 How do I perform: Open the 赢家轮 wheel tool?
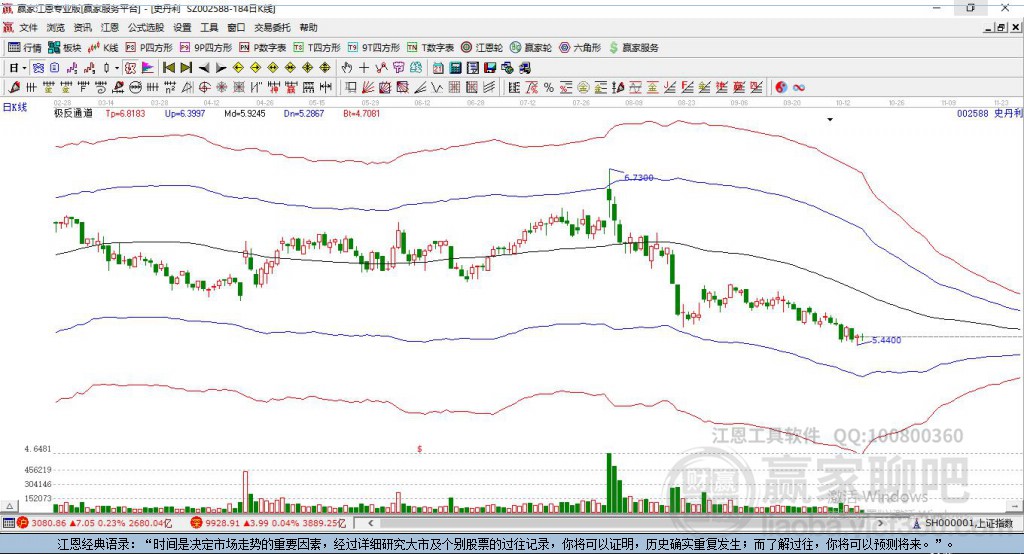click(531, 48)
